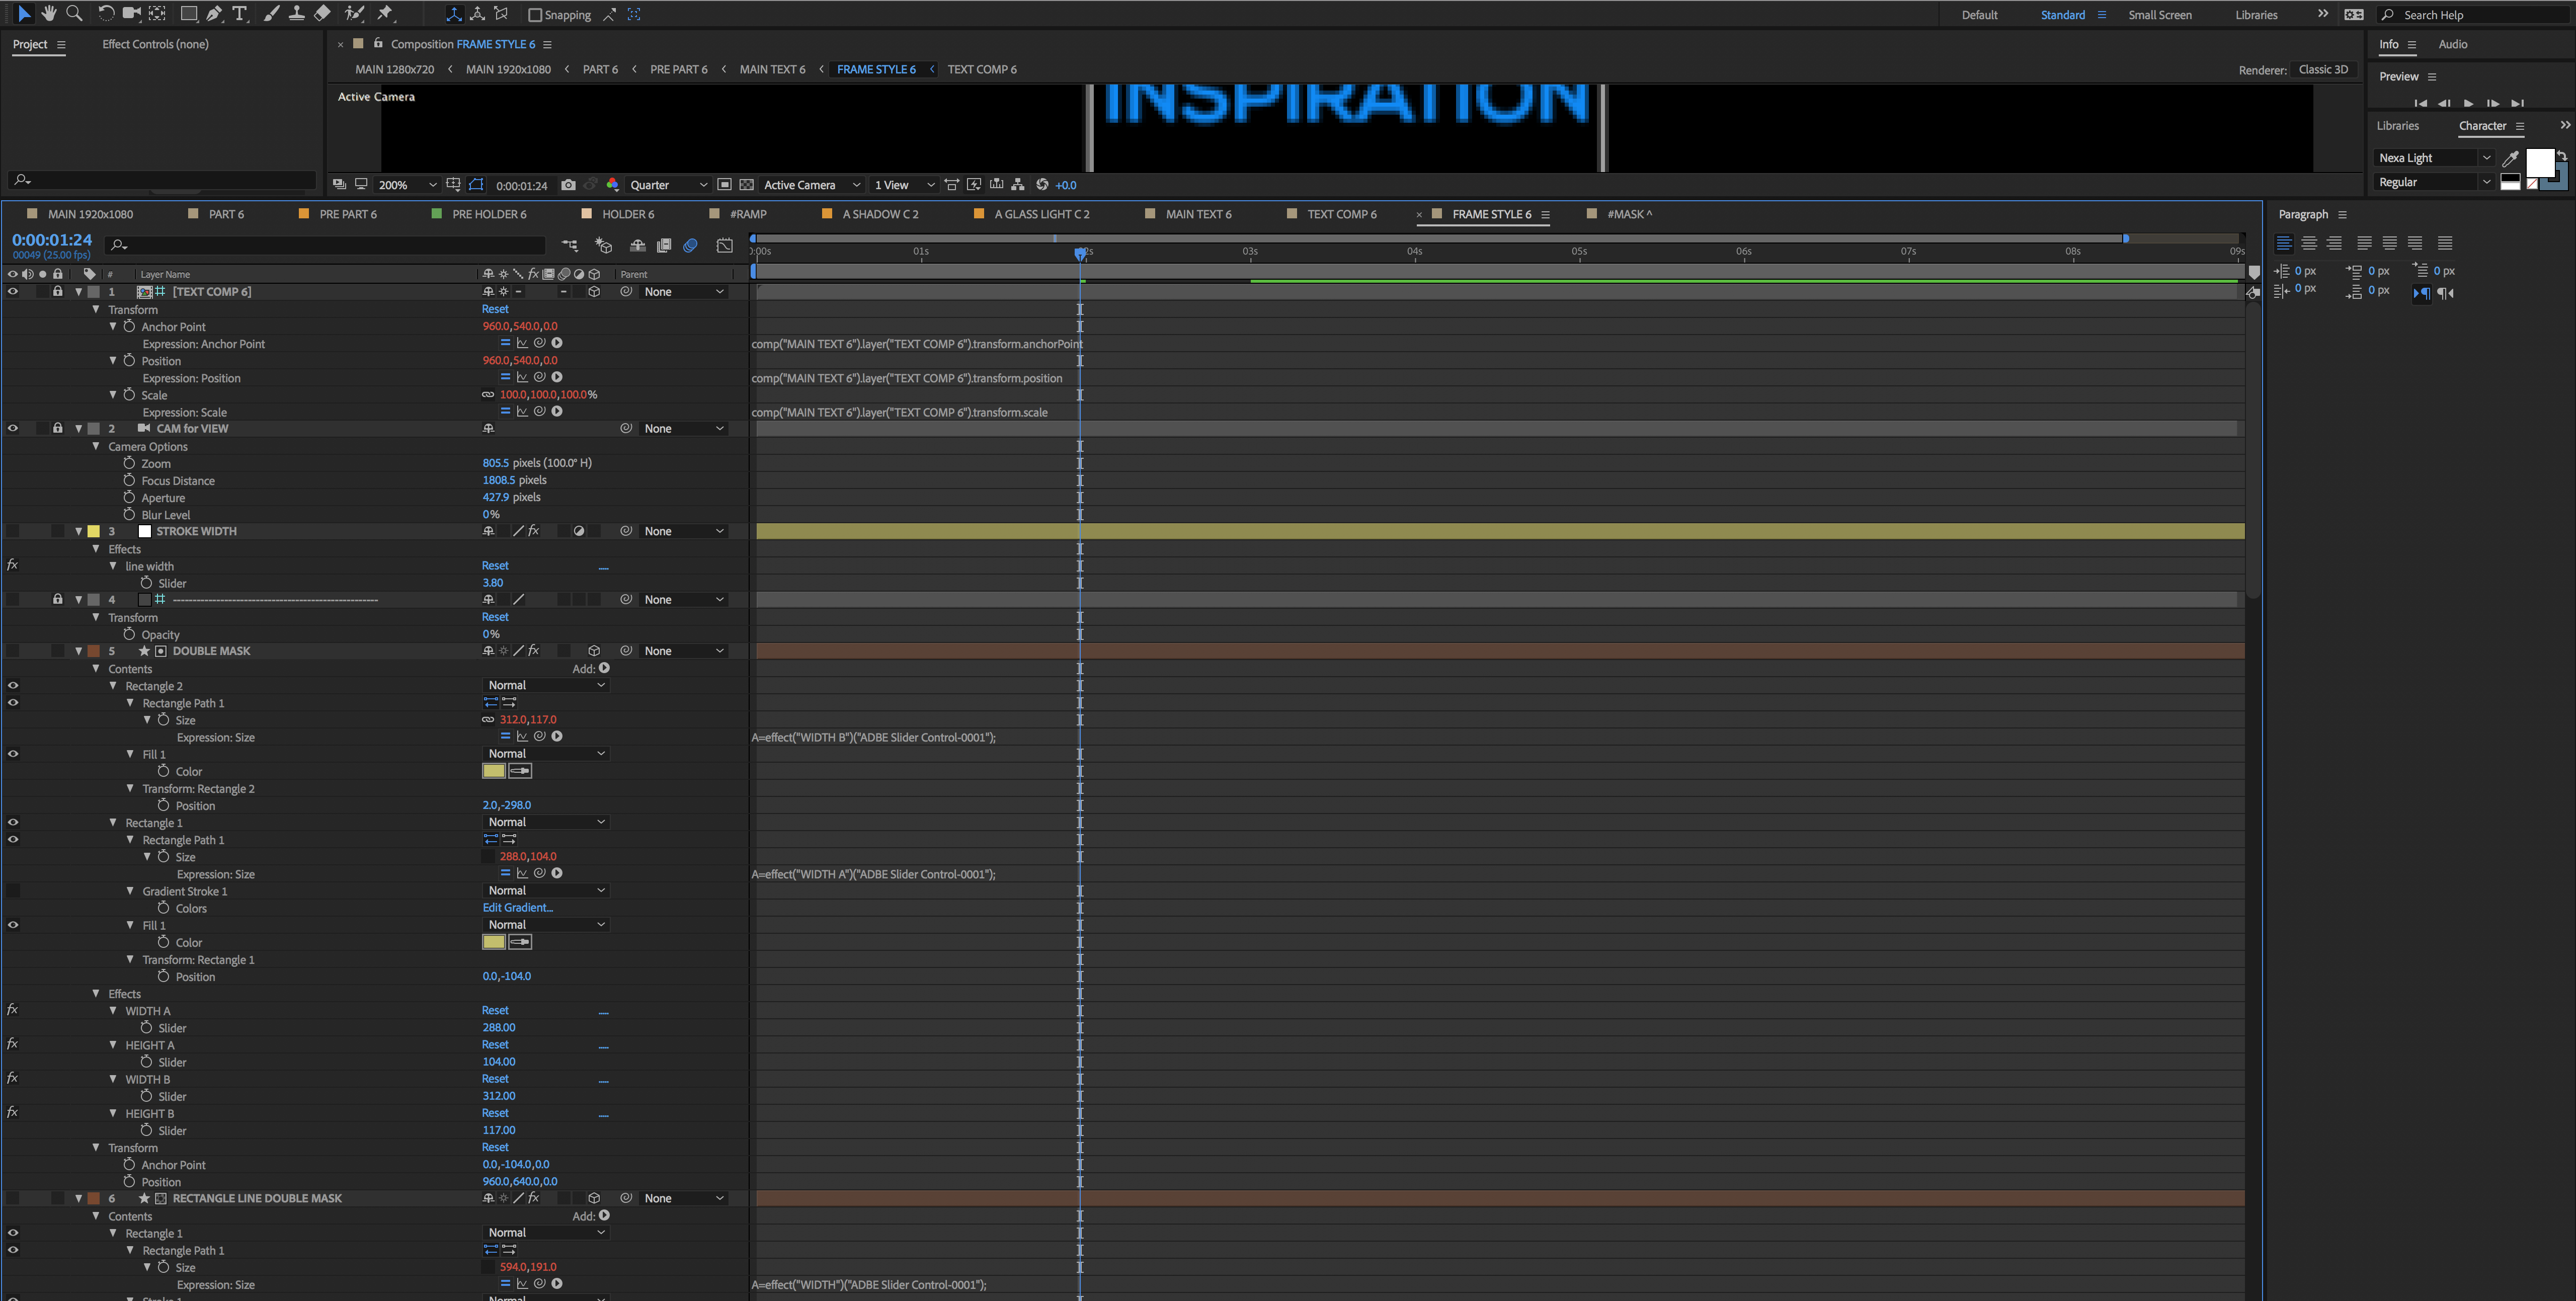Image resolution: width=2576 pixels, height=1301 pixels.
Task: Click the Classic 3D renderer button
Action: pyautogui.click(x=2323, y=69)
